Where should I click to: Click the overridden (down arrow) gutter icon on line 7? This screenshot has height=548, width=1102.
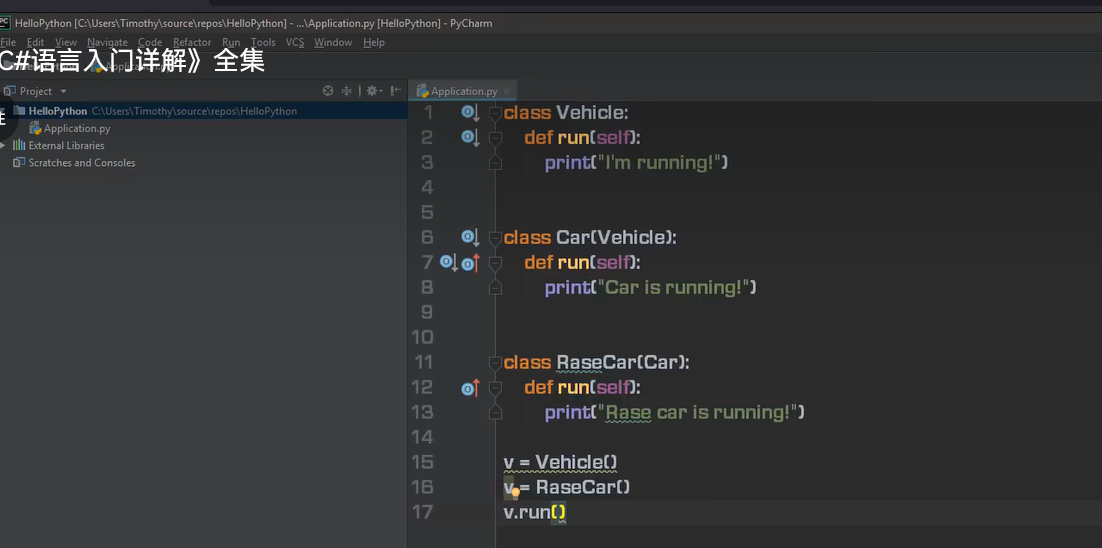[x=448, y=263]
